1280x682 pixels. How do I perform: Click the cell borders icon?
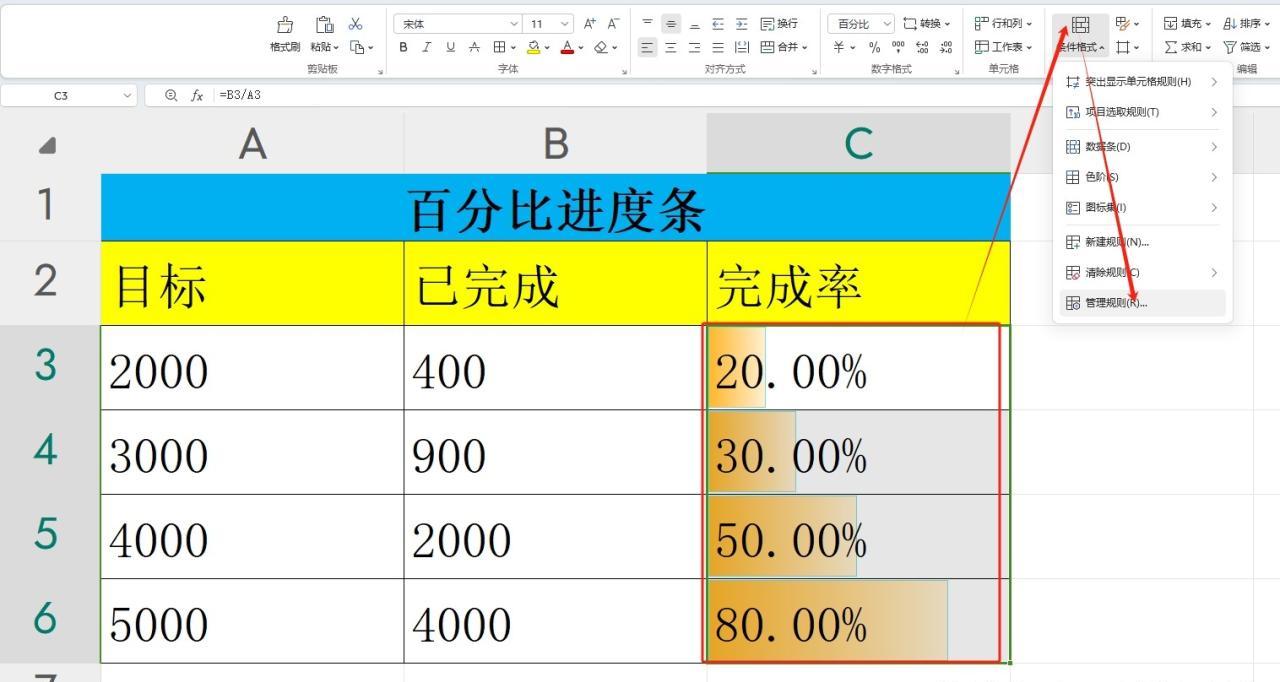click(499, 47)
